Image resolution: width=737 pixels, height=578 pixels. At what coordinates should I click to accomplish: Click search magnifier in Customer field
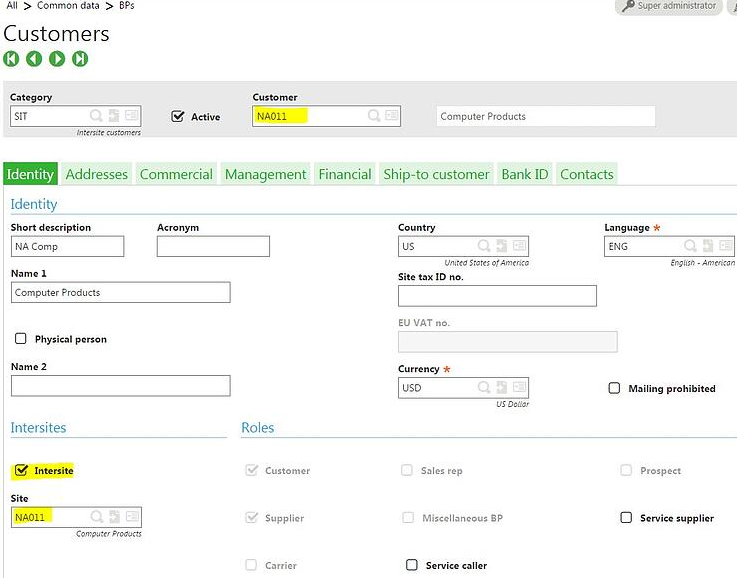coord(374,116)
